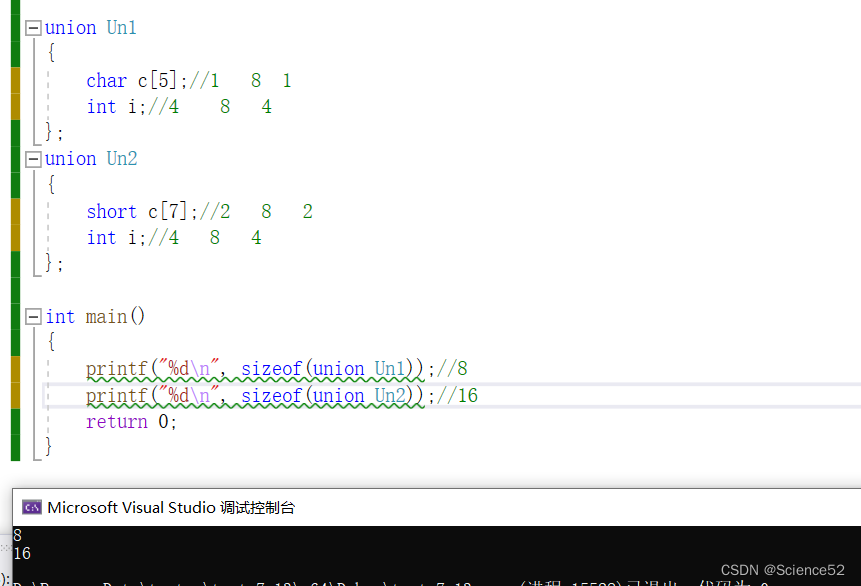Image resolution: width=861 pixels, height=586 pixels.
Task: Collapse the union Un2 definition
Action: (33, 159)
